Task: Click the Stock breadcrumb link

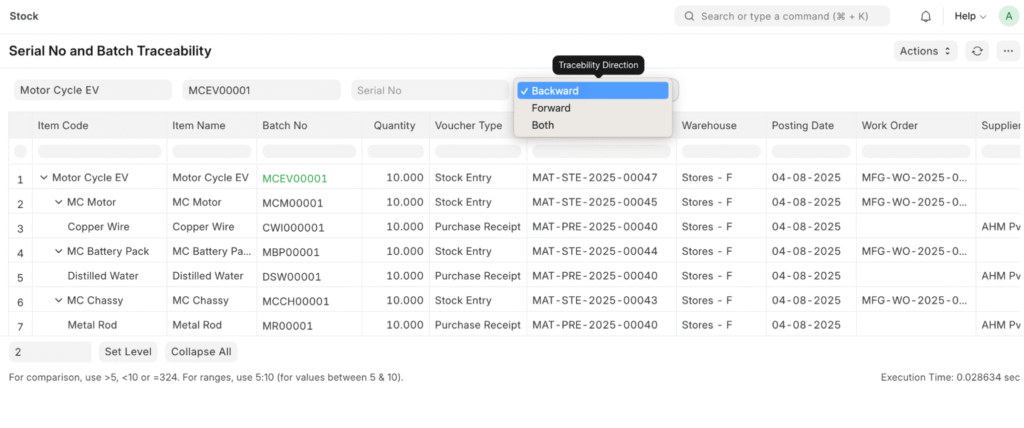Action: coord(24,16)
